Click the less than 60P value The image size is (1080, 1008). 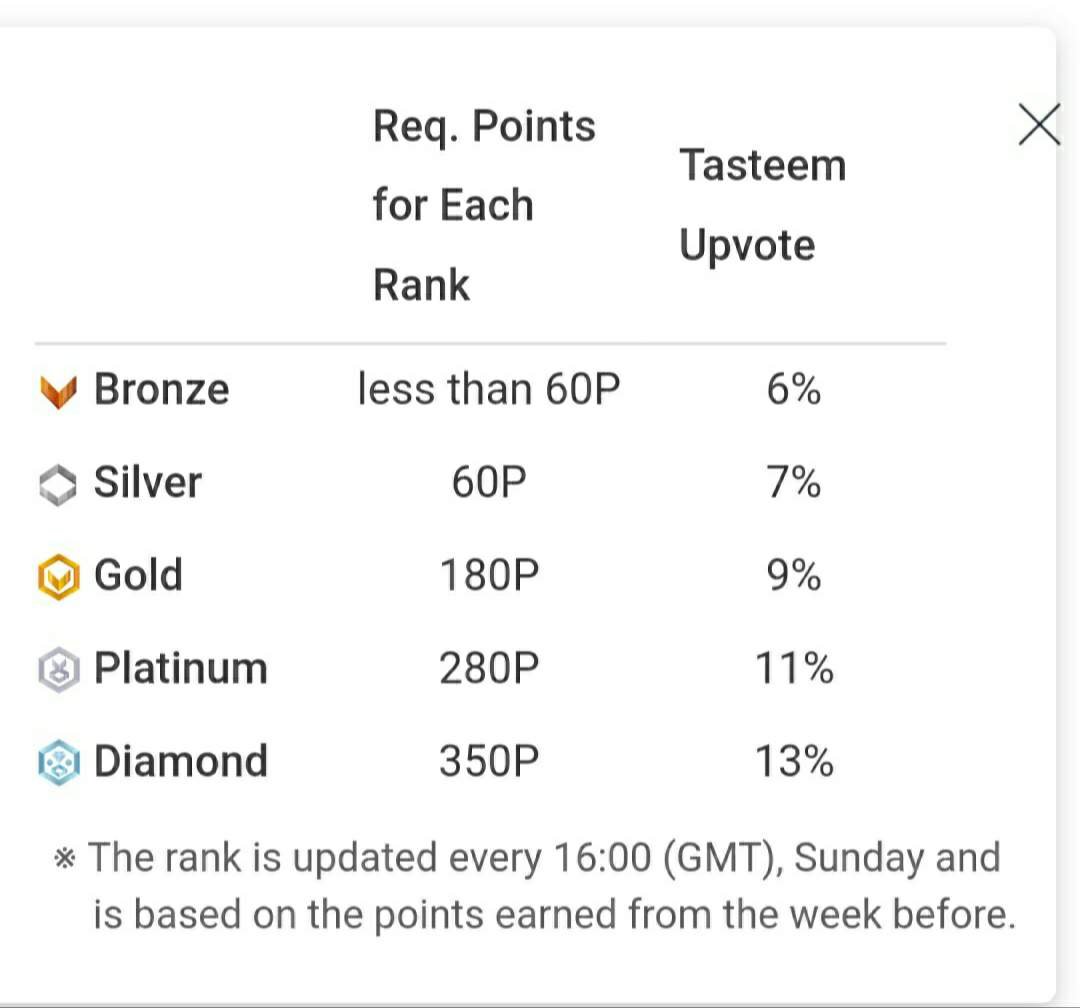coord(489,389)
